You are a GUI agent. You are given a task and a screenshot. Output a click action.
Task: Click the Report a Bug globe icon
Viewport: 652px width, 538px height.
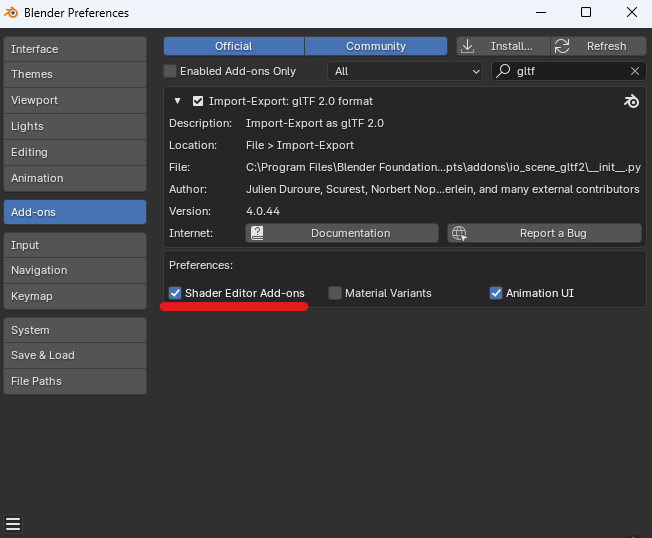click(x=459, y=233)
